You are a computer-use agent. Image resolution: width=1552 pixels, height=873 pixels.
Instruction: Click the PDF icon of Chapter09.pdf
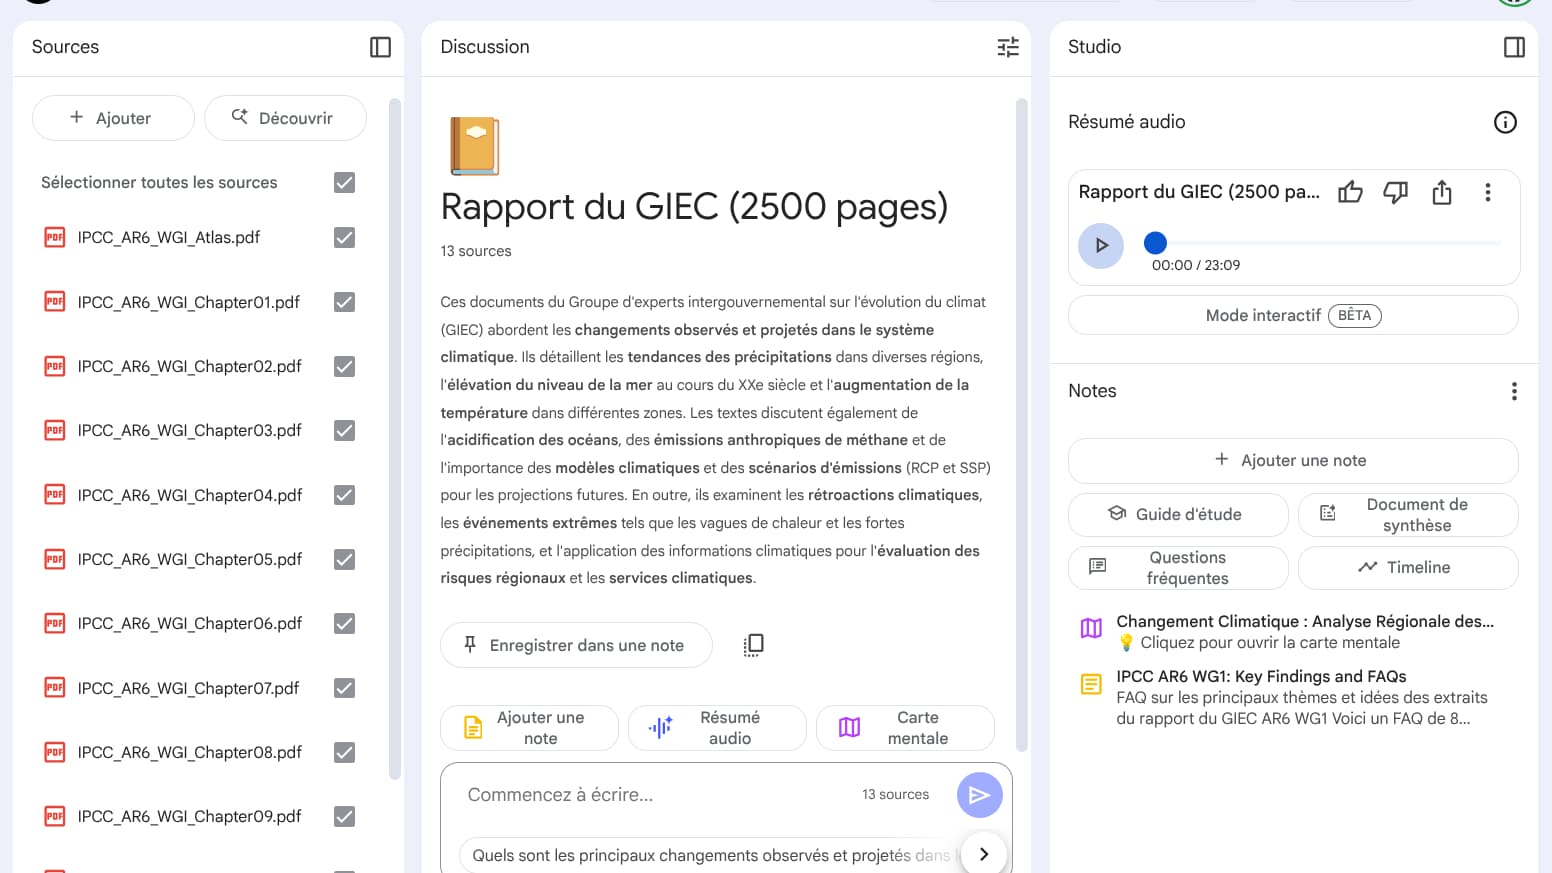coord(55,816)
